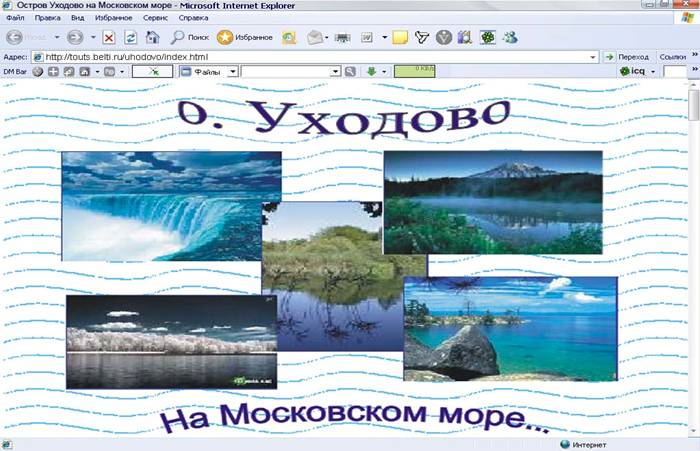700x451 pixels.
Task: Click the Edit with Word icon
Action: tap(367, 38)
